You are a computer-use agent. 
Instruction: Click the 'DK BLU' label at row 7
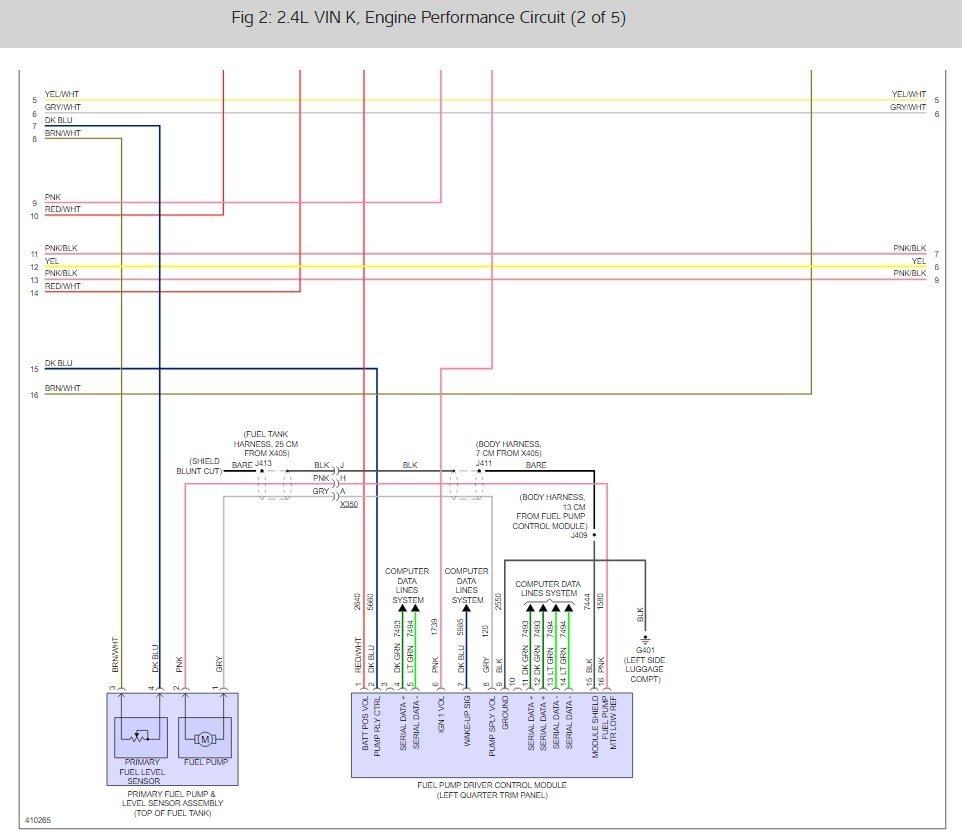(58, 120)
